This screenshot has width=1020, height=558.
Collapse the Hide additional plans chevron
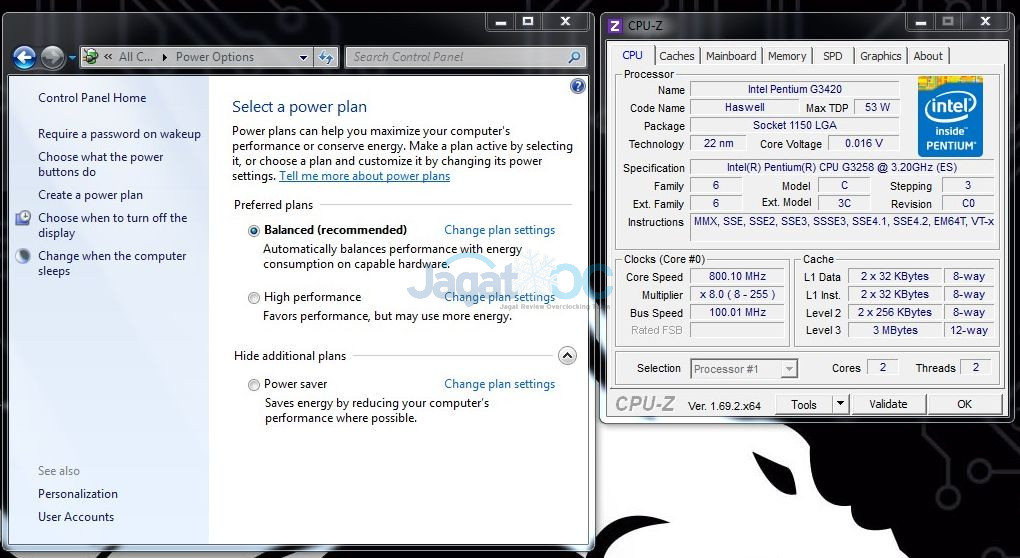[567, 356]
